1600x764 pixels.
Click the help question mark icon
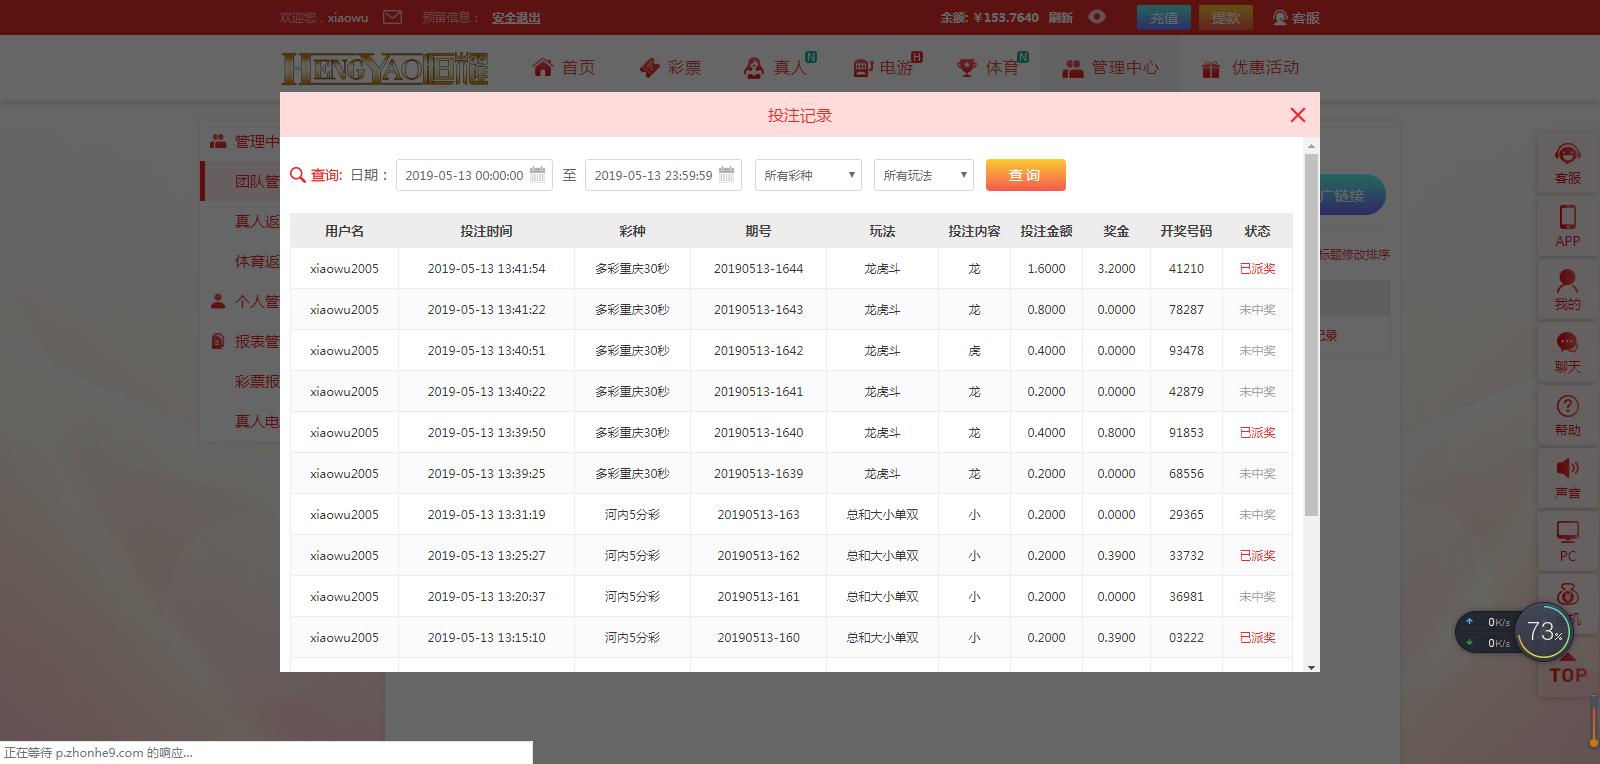1567,407
